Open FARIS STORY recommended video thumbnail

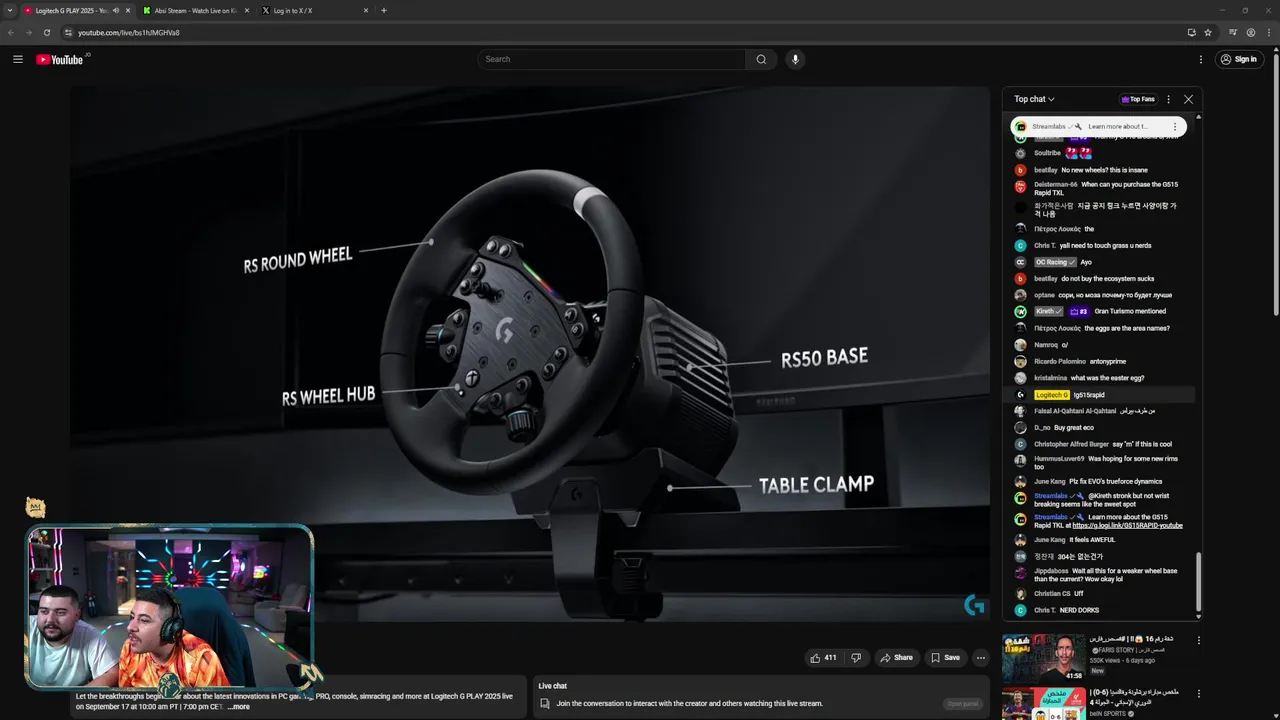click(x=1043, y=658)
